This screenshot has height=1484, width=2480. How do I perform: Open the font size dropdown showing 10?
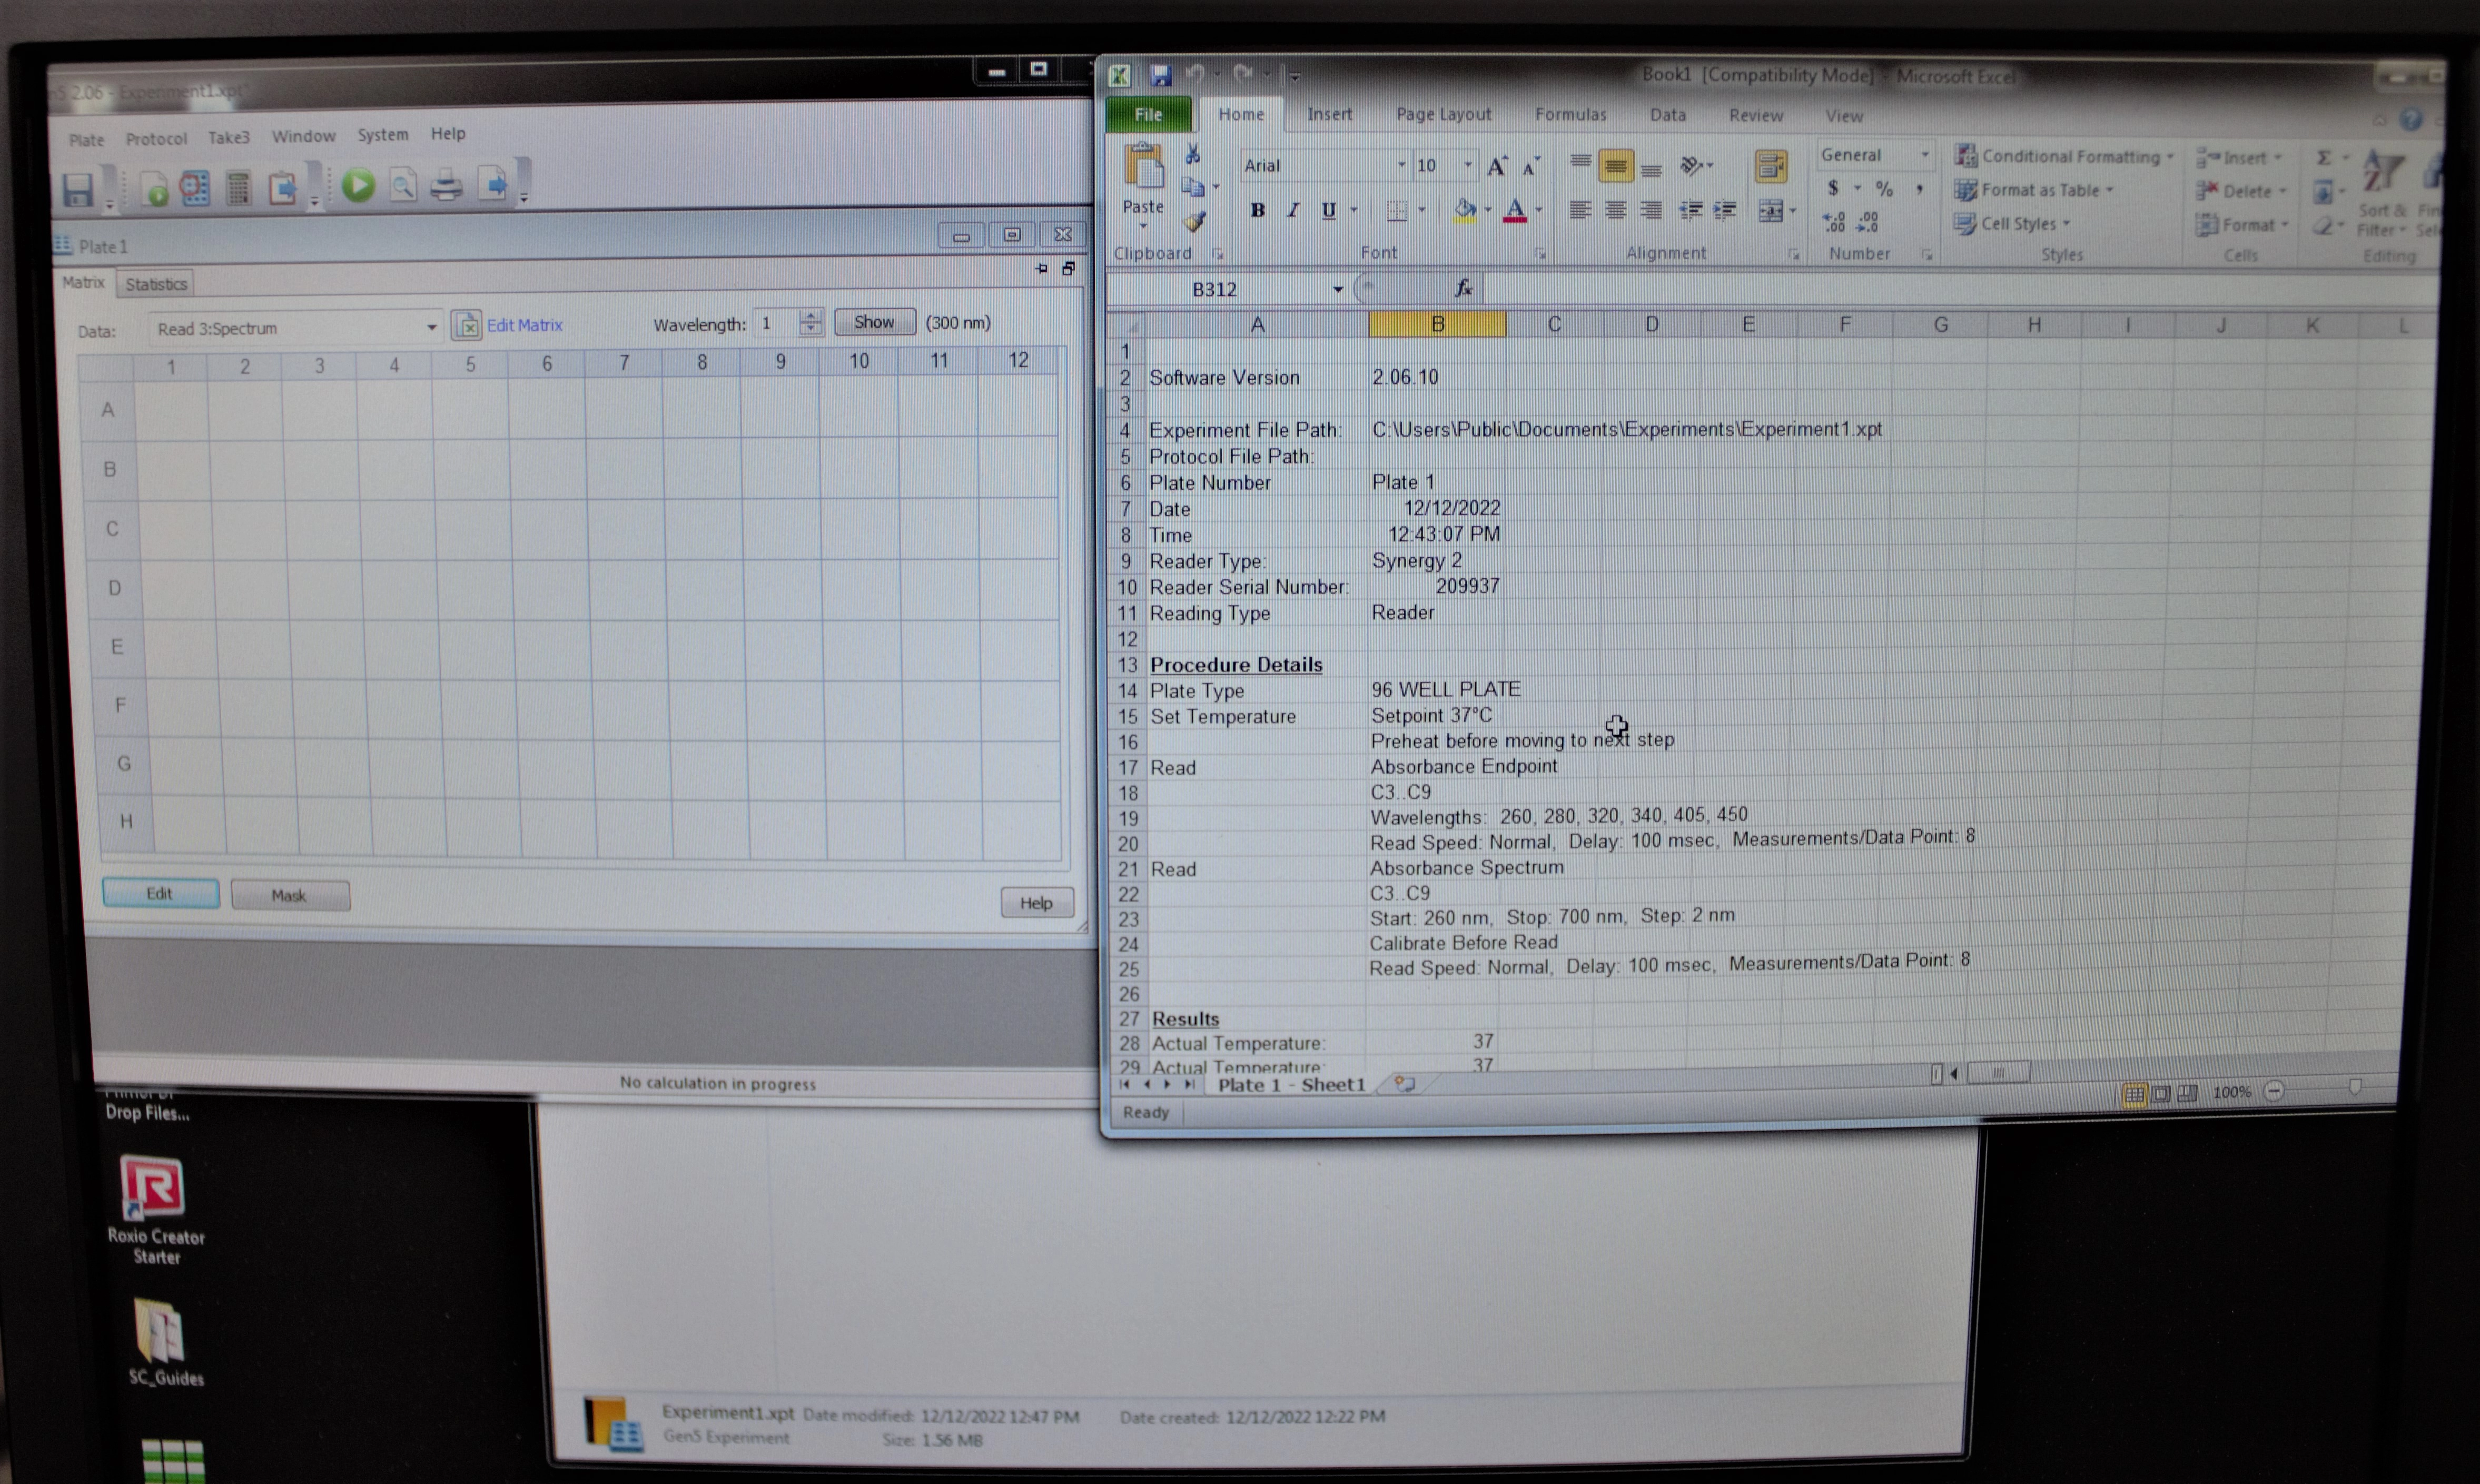[1467, 165]
